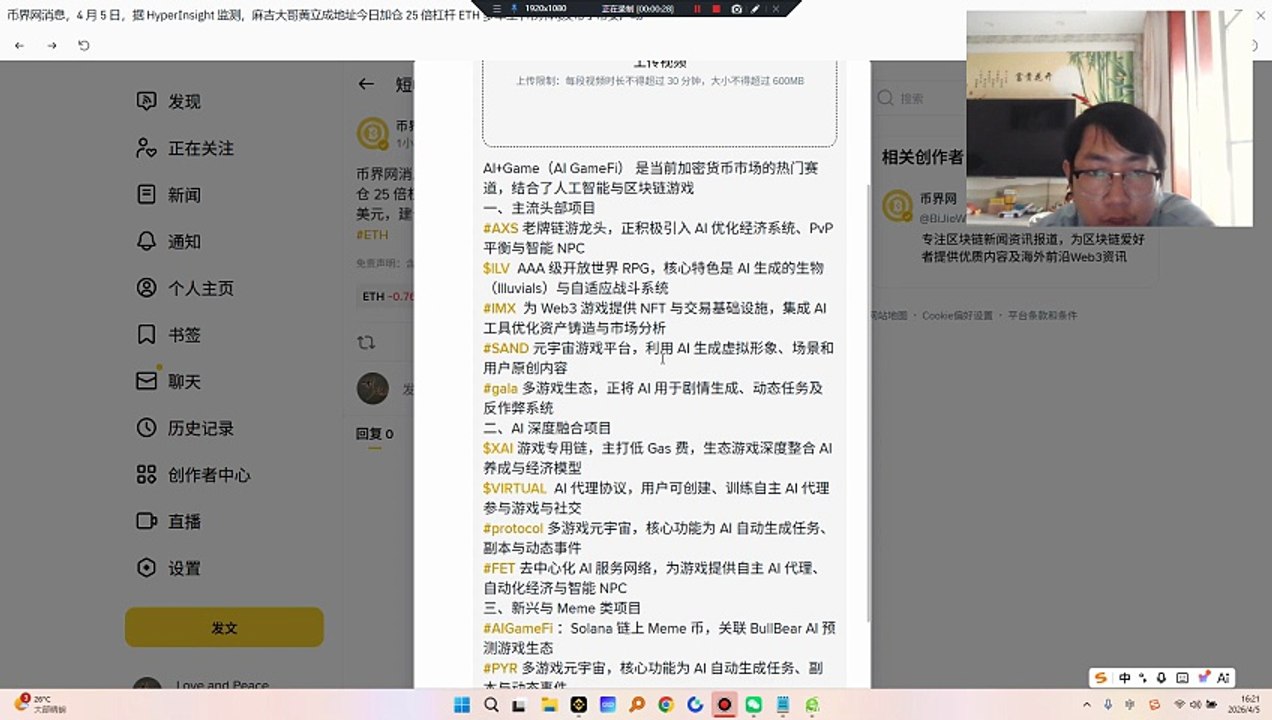Image resolution: width=1272 pixels, height=720 pixels.
Task: Click the recorder's blue pin icon
Action: tap(513, 8)
